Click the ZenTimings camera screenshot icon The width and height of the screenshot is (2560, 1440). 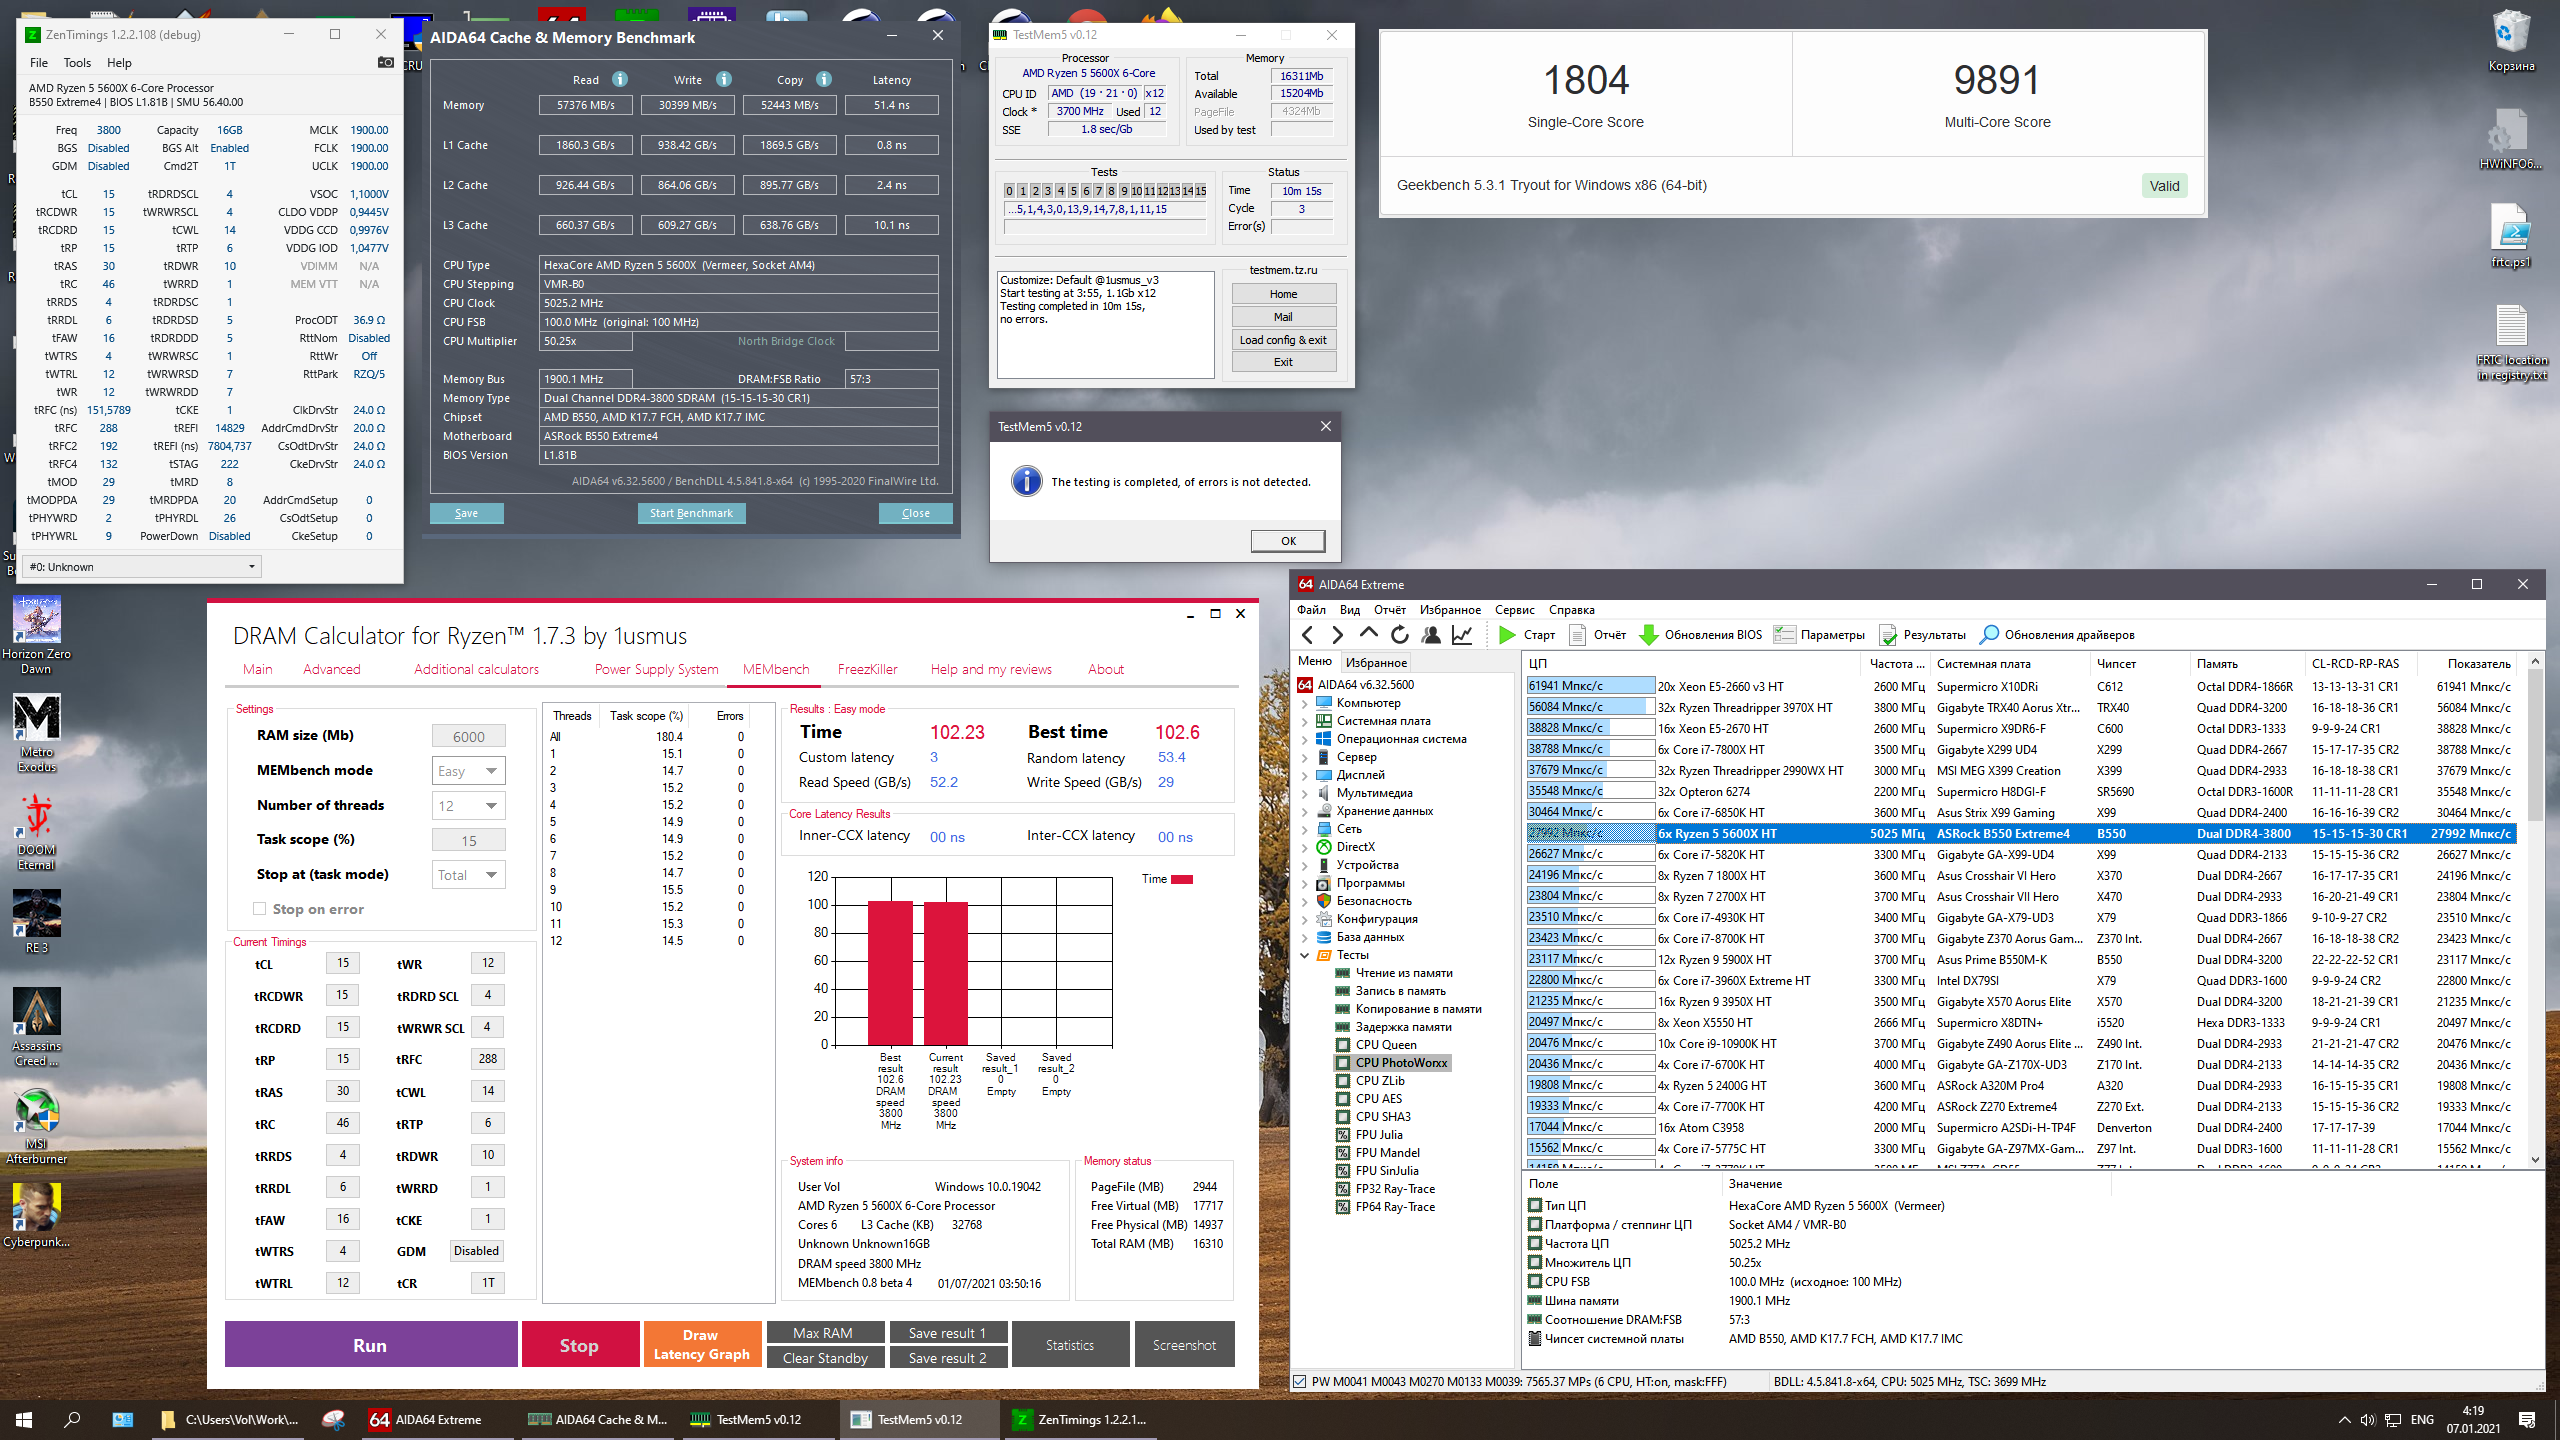385,62
